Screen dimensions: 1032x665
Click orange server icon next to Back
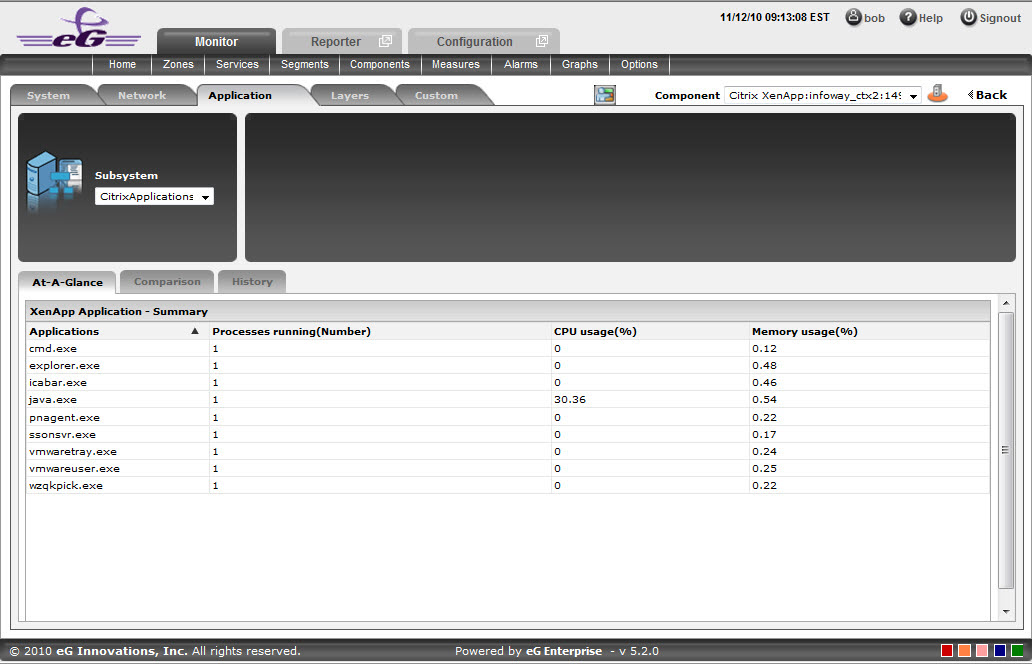coord(937,93)
